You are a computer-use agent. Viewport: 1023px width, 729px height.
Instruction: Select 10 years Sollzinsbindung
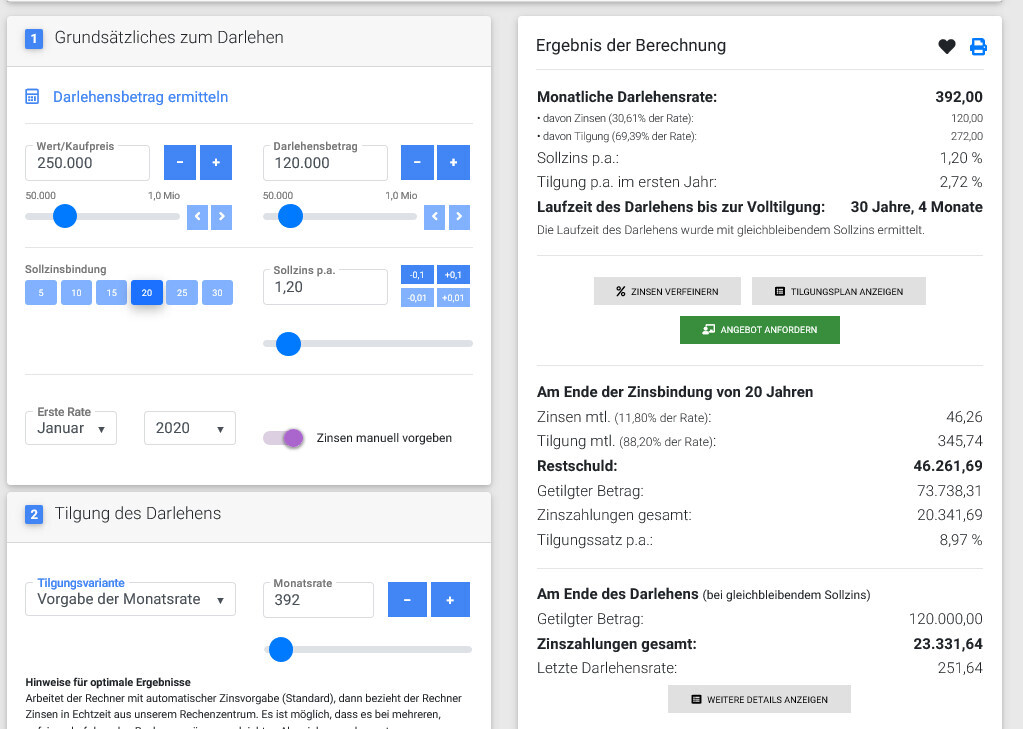tap(76, 293)
